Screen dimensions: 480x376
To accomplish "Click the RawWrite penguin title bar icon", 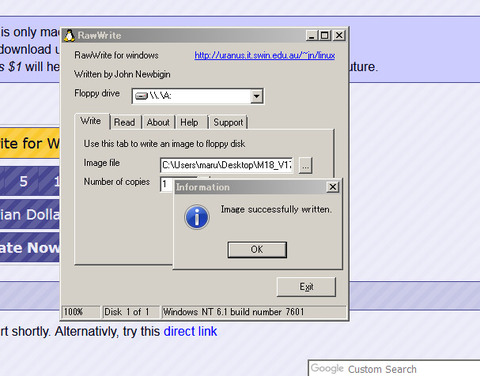I will [x=69, y=35].
